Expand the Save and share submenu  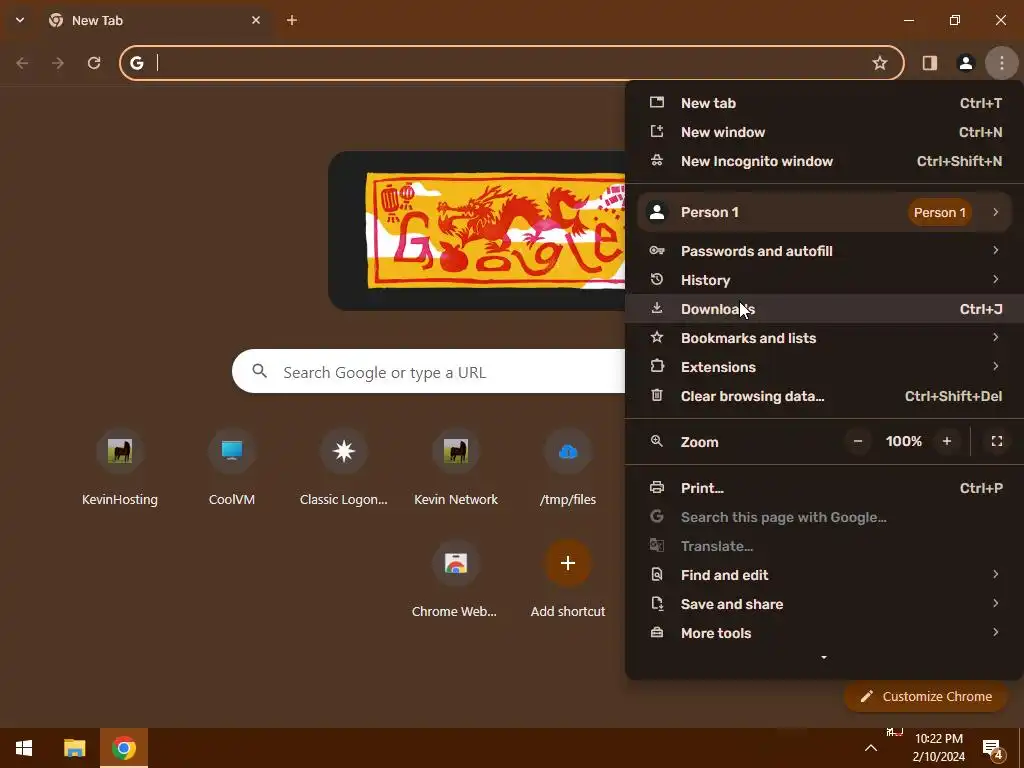point(824,604)
